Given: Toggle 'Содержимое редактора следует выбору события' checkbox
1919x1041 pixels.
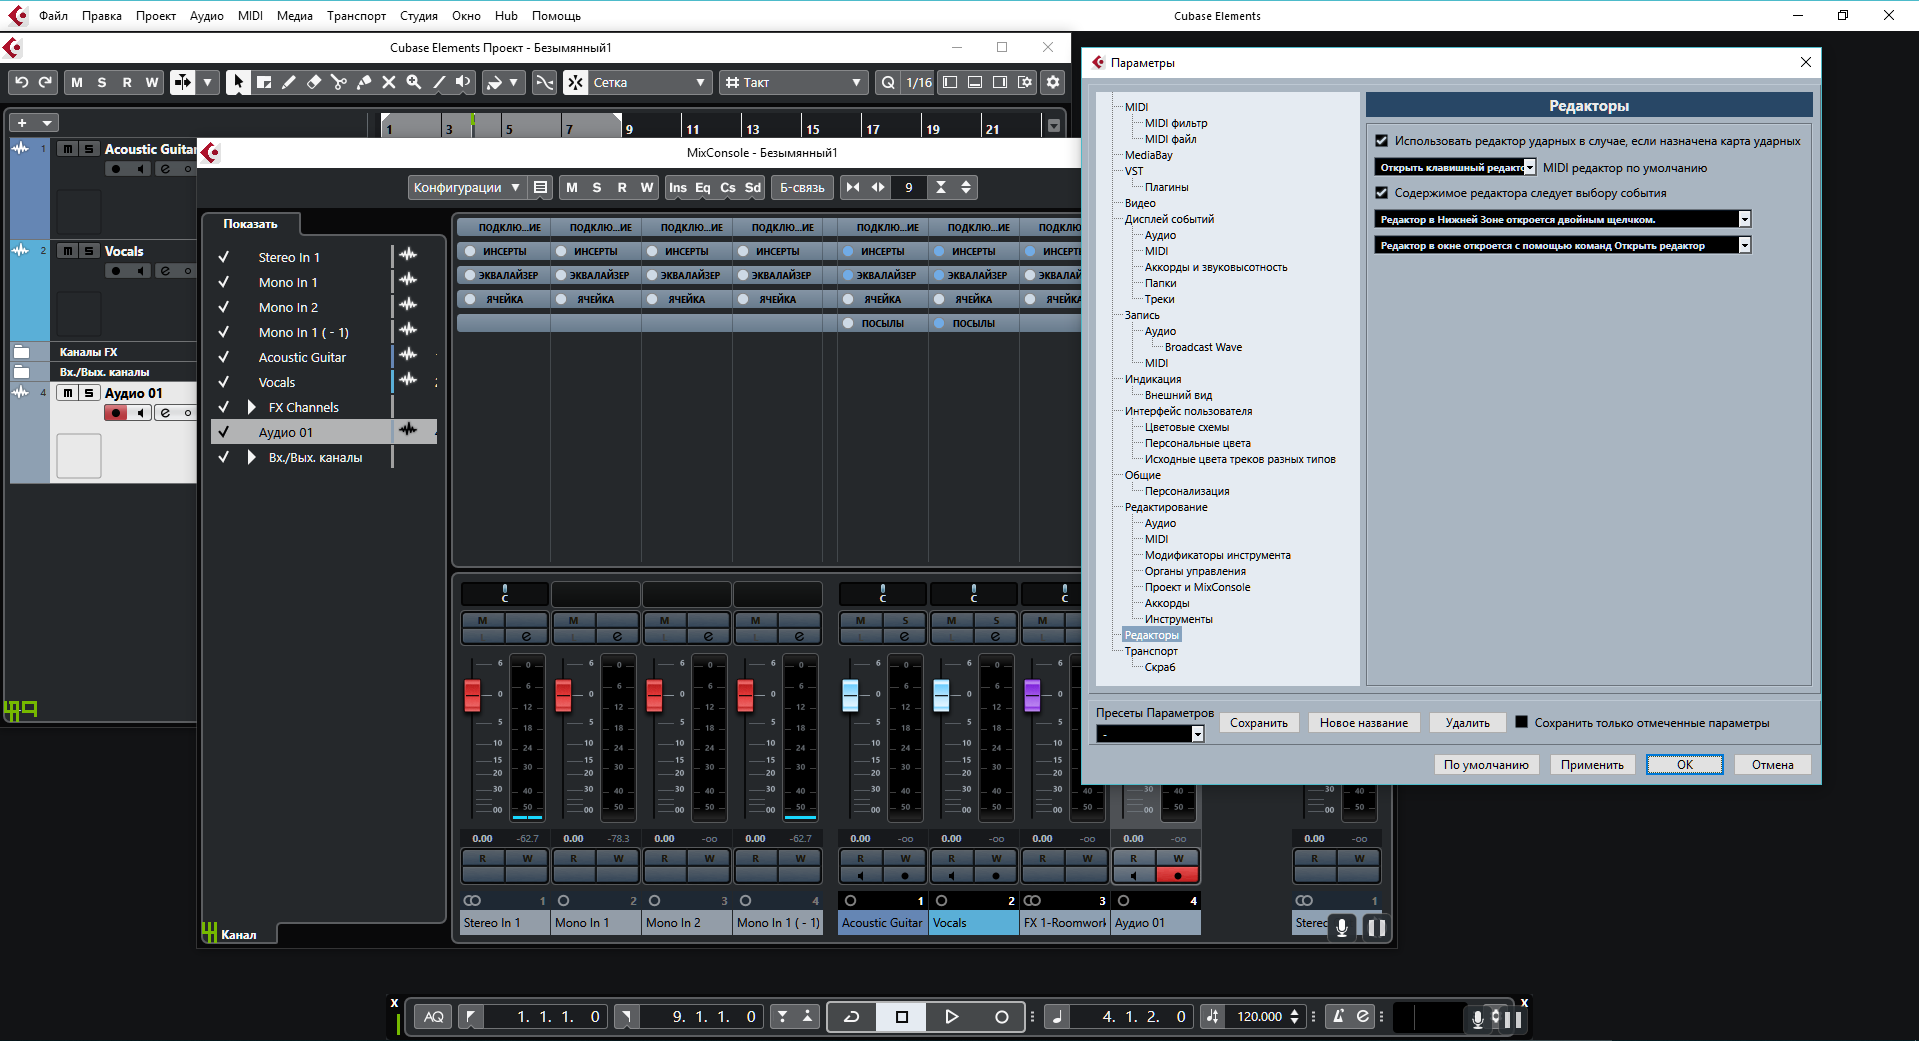Looking at the screenshot, I should [x=1382, y=193].
